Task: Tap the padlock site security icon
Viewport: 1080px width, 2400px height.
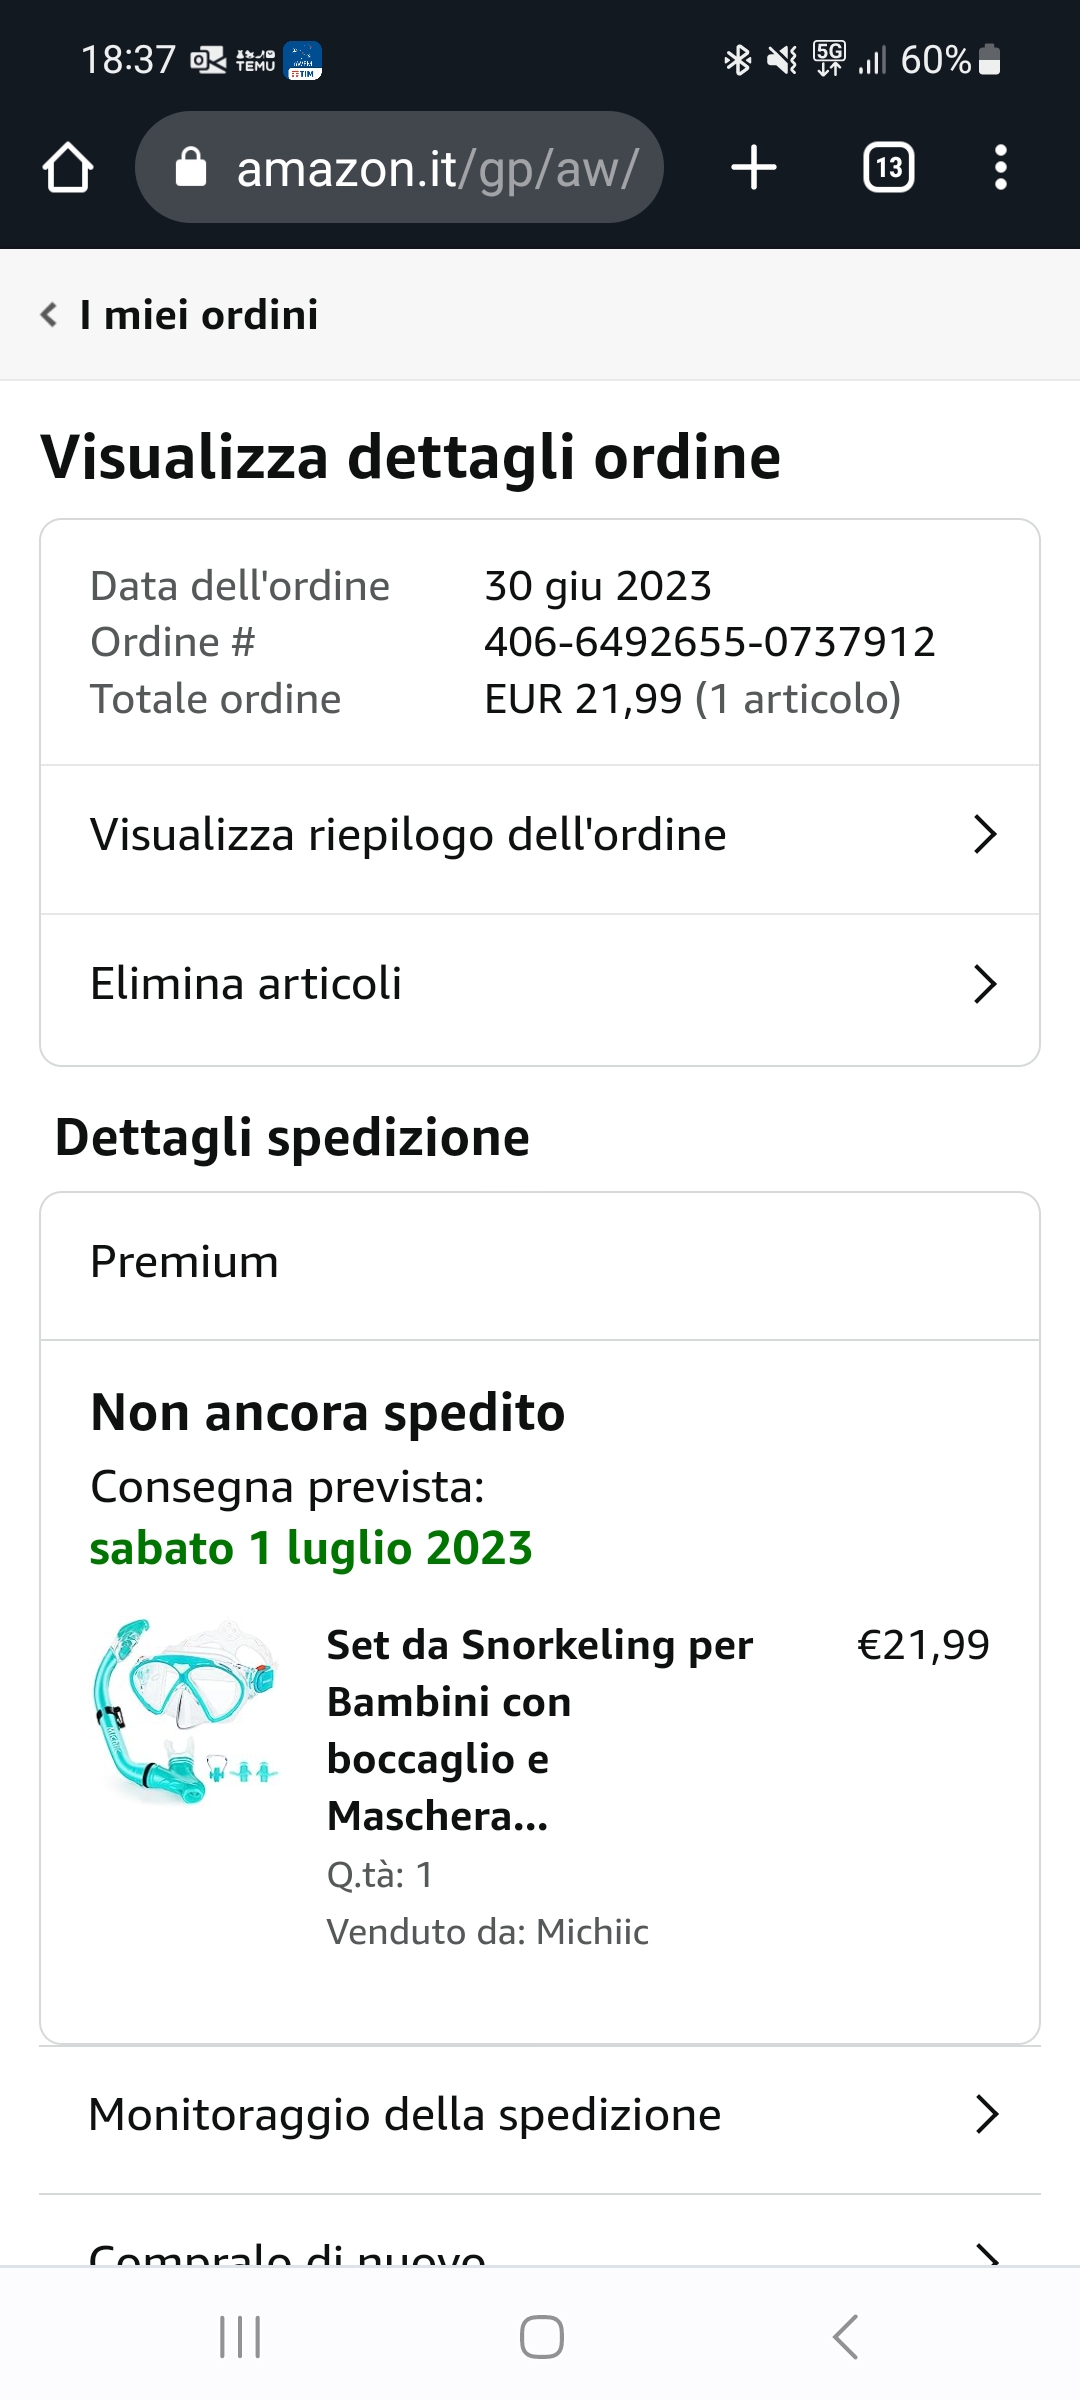Action: tap(190, 167)
